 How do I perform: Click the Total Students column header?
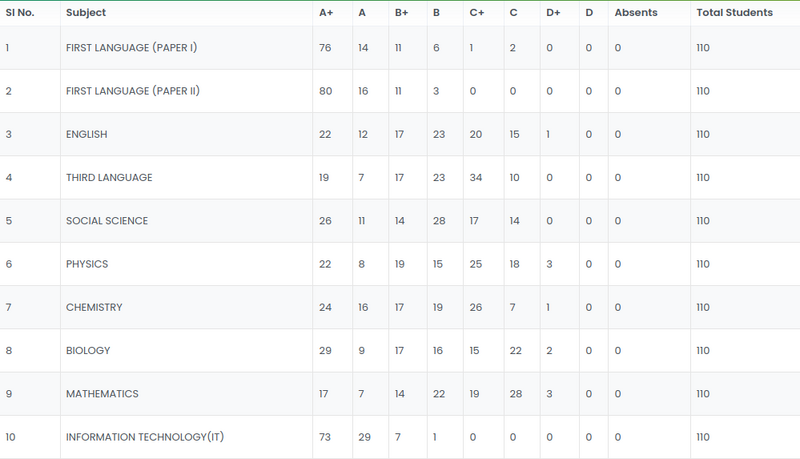[x=734, y=13]
